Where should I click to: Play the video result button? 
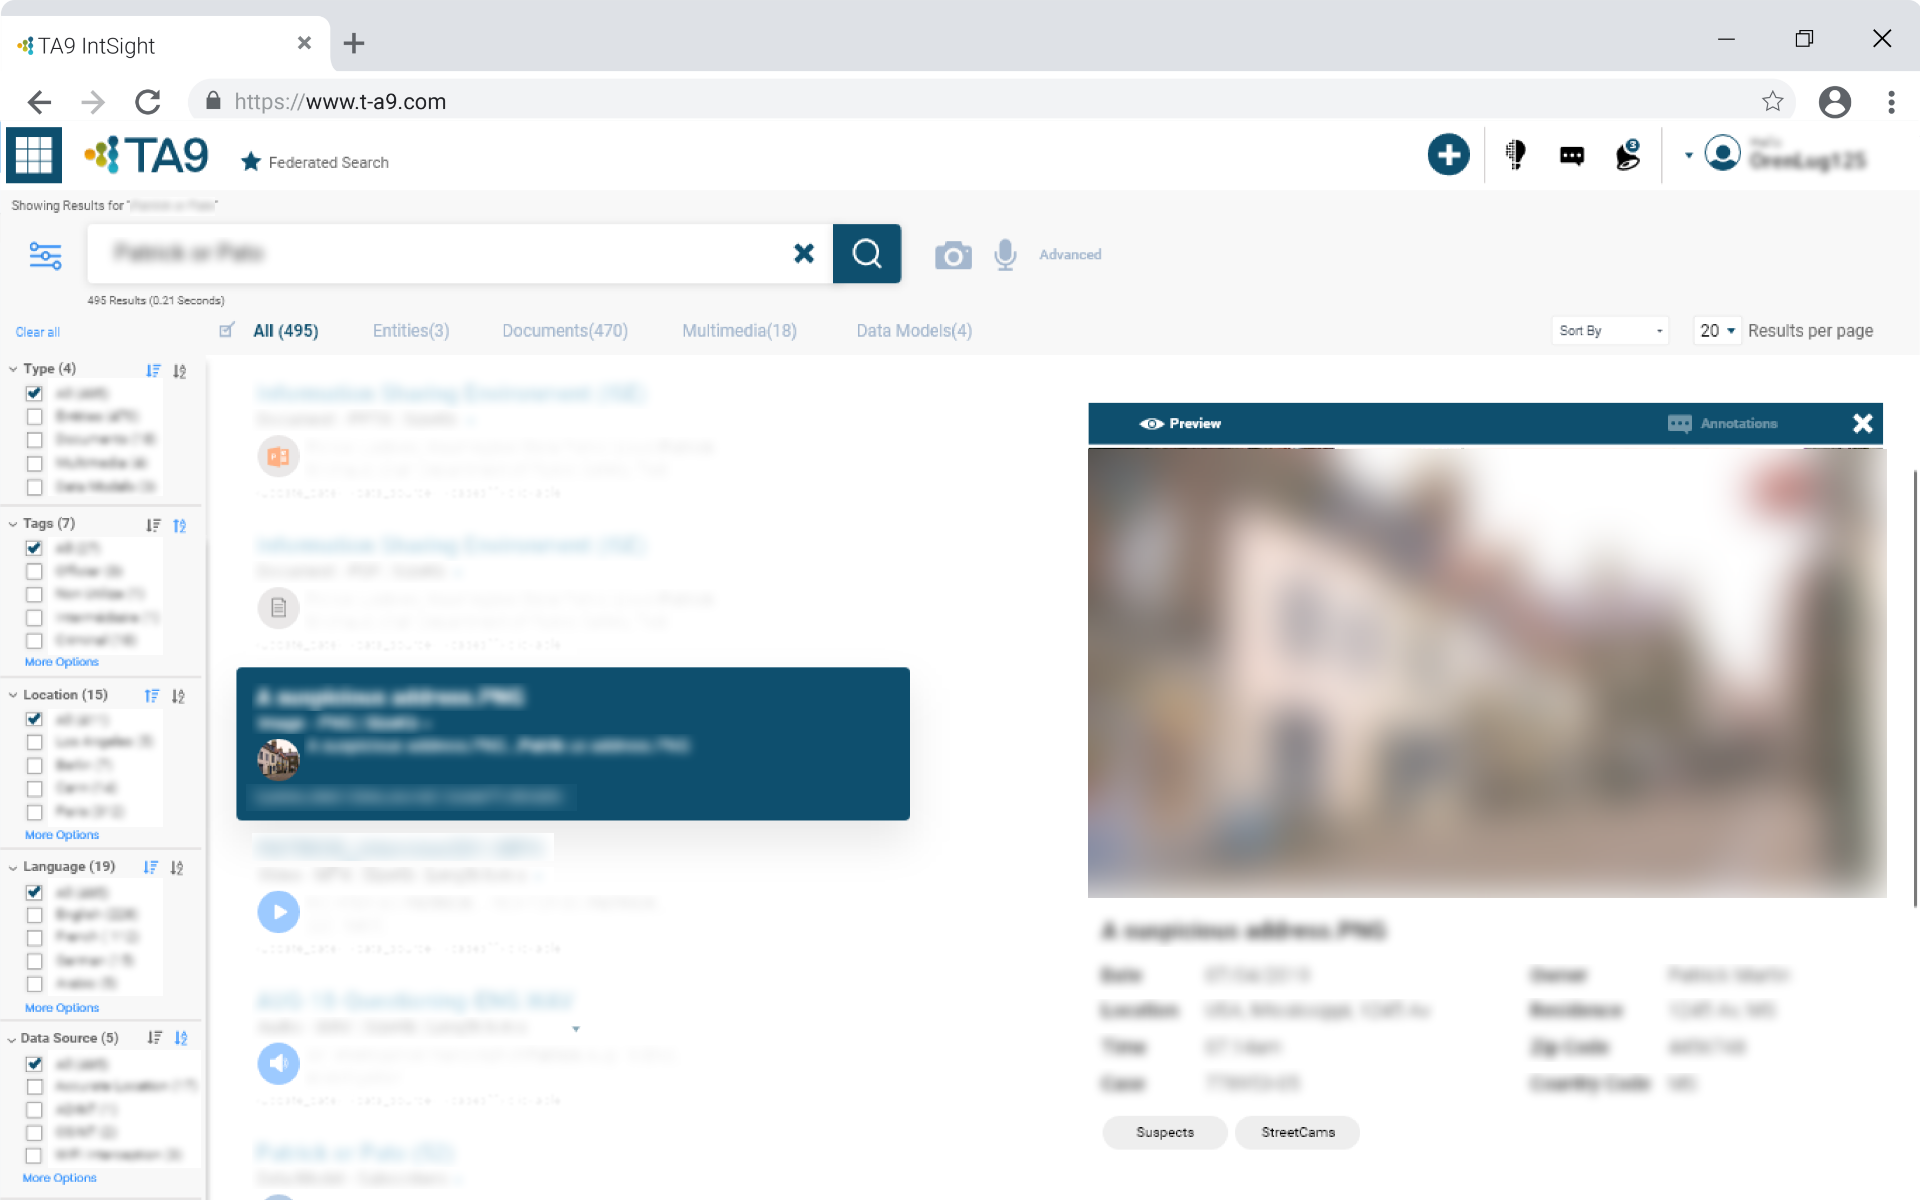point(278,912)
